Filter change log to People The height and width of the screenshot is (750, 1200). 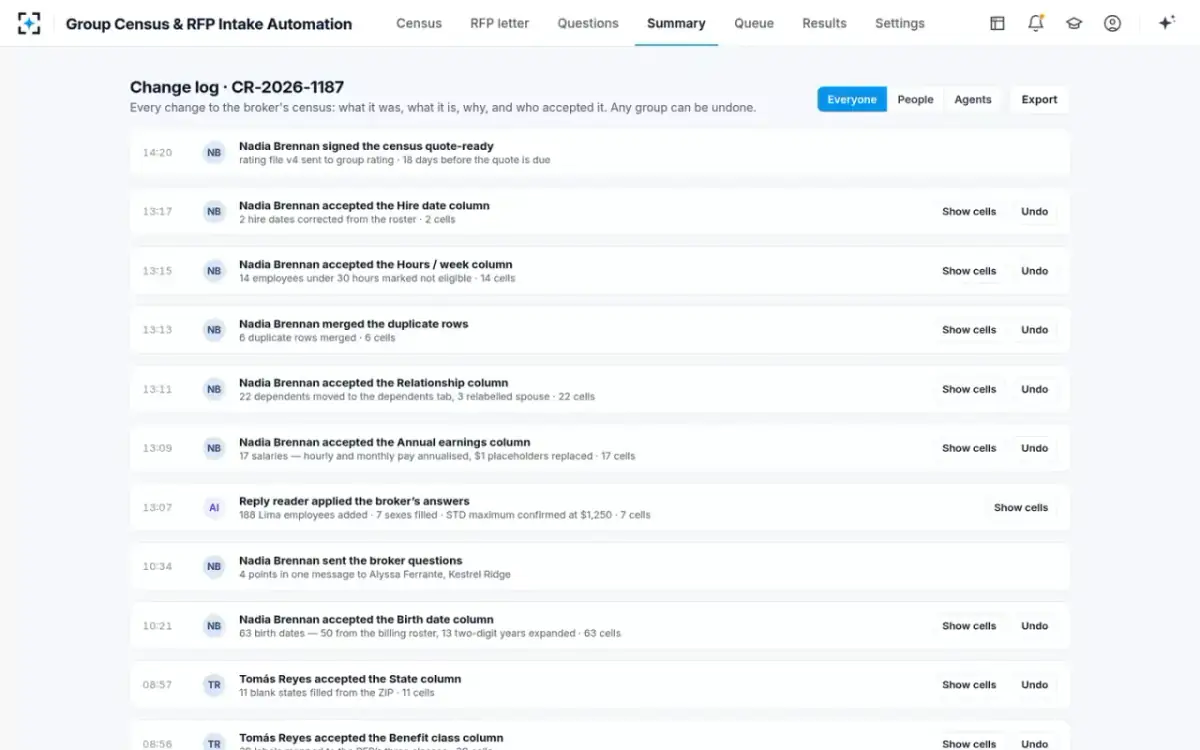pyautogui.click(x=915, y=99)
